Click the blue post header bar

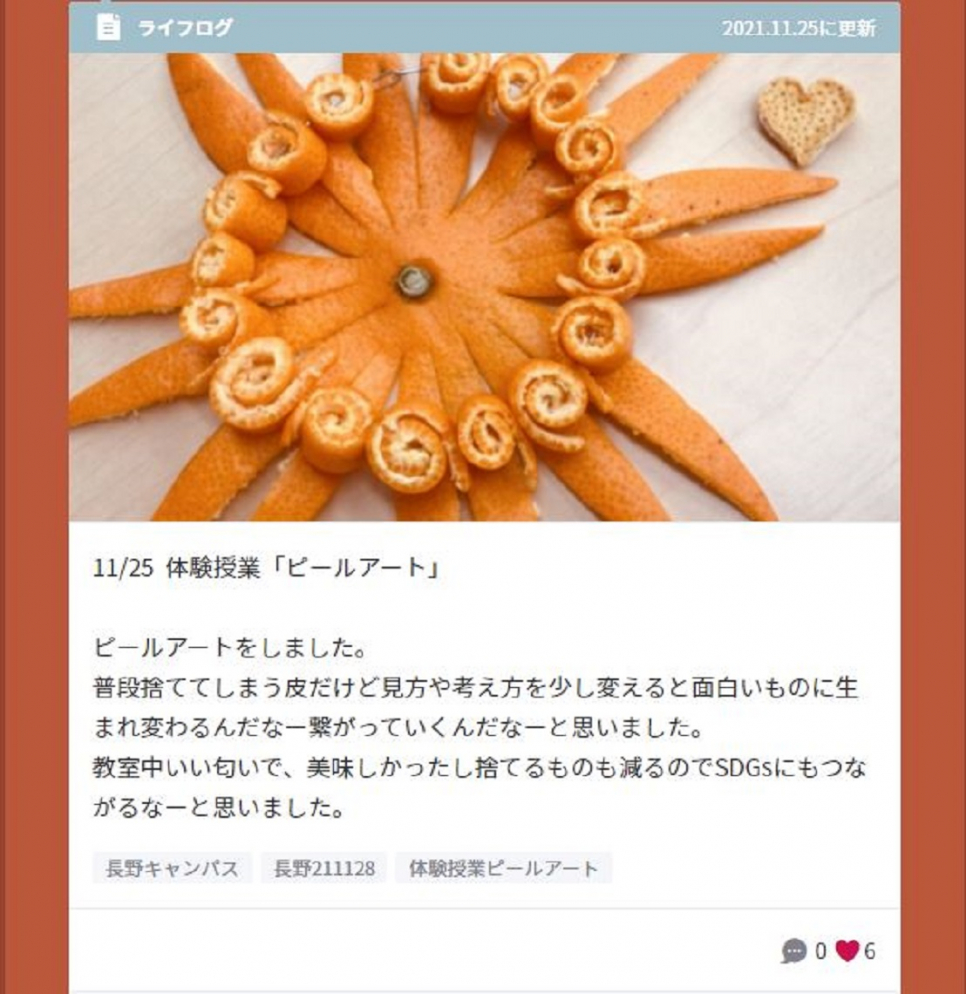click(x=484, y=28)
